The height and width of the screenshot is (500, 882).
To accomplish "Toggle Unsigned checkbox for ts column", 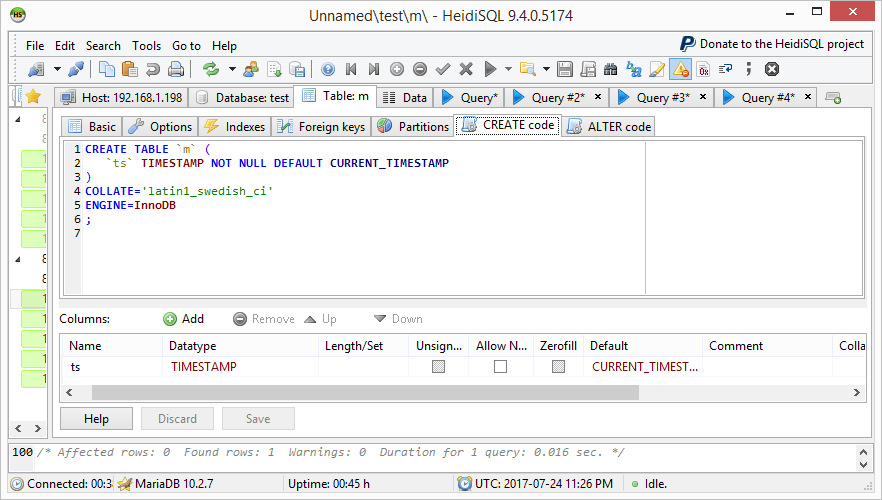I will click(438, 367).
